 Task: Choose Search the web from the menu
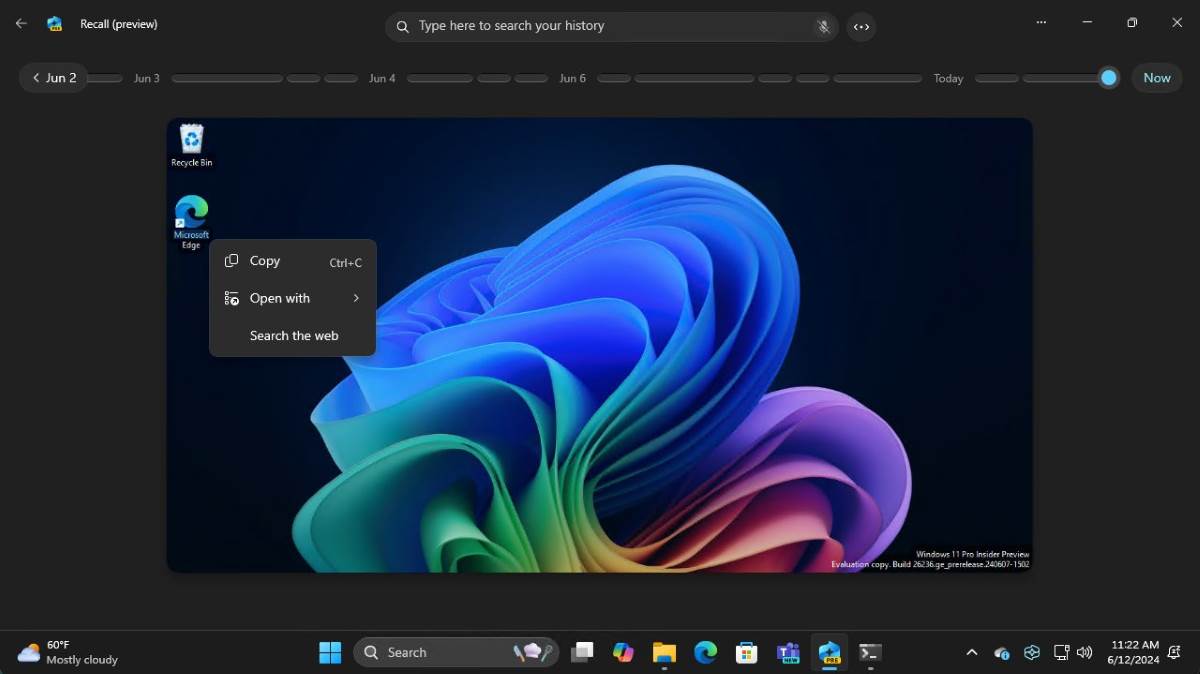[294, 335]
